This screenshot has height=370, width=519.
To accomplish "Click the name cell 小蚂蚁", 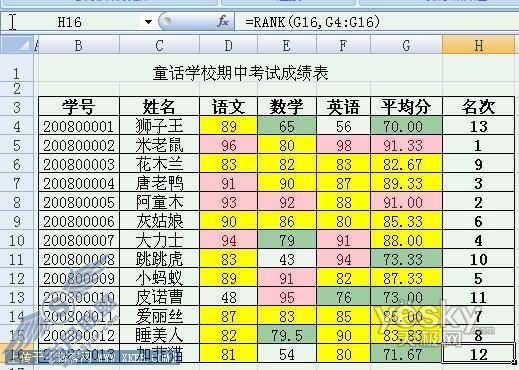I will tap(159, 278).
